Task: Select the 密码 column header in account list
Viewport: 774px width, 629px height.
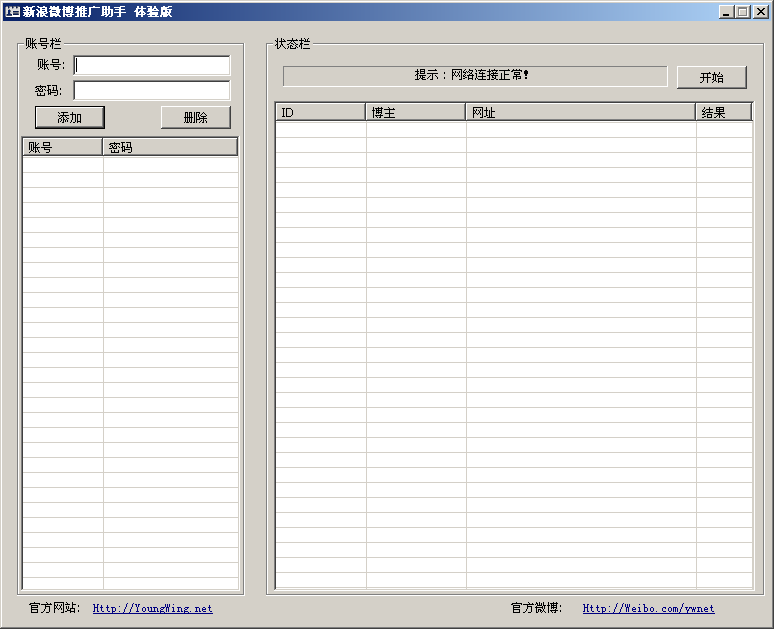Action: pyautogui.click(x=170, y=147)
